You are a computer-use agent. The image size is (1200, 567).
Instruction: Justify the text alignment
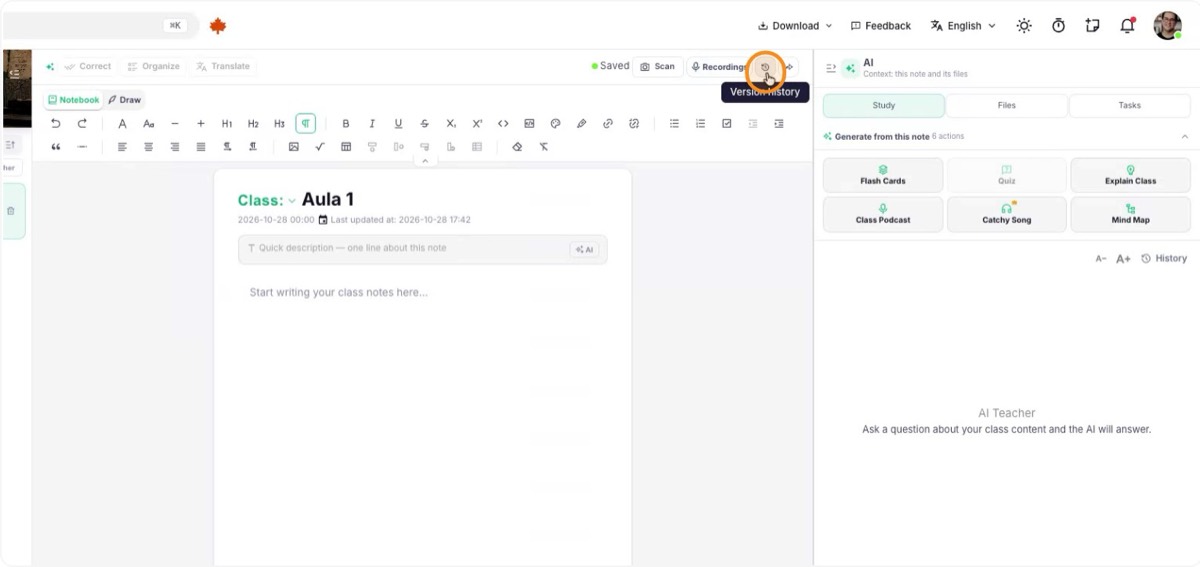pos(201,147)
